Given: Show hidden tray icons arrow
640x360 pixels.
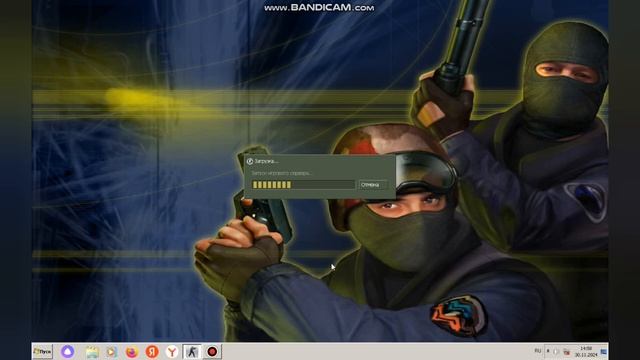Looking at the screenshot, I should [x=548, y=351].
